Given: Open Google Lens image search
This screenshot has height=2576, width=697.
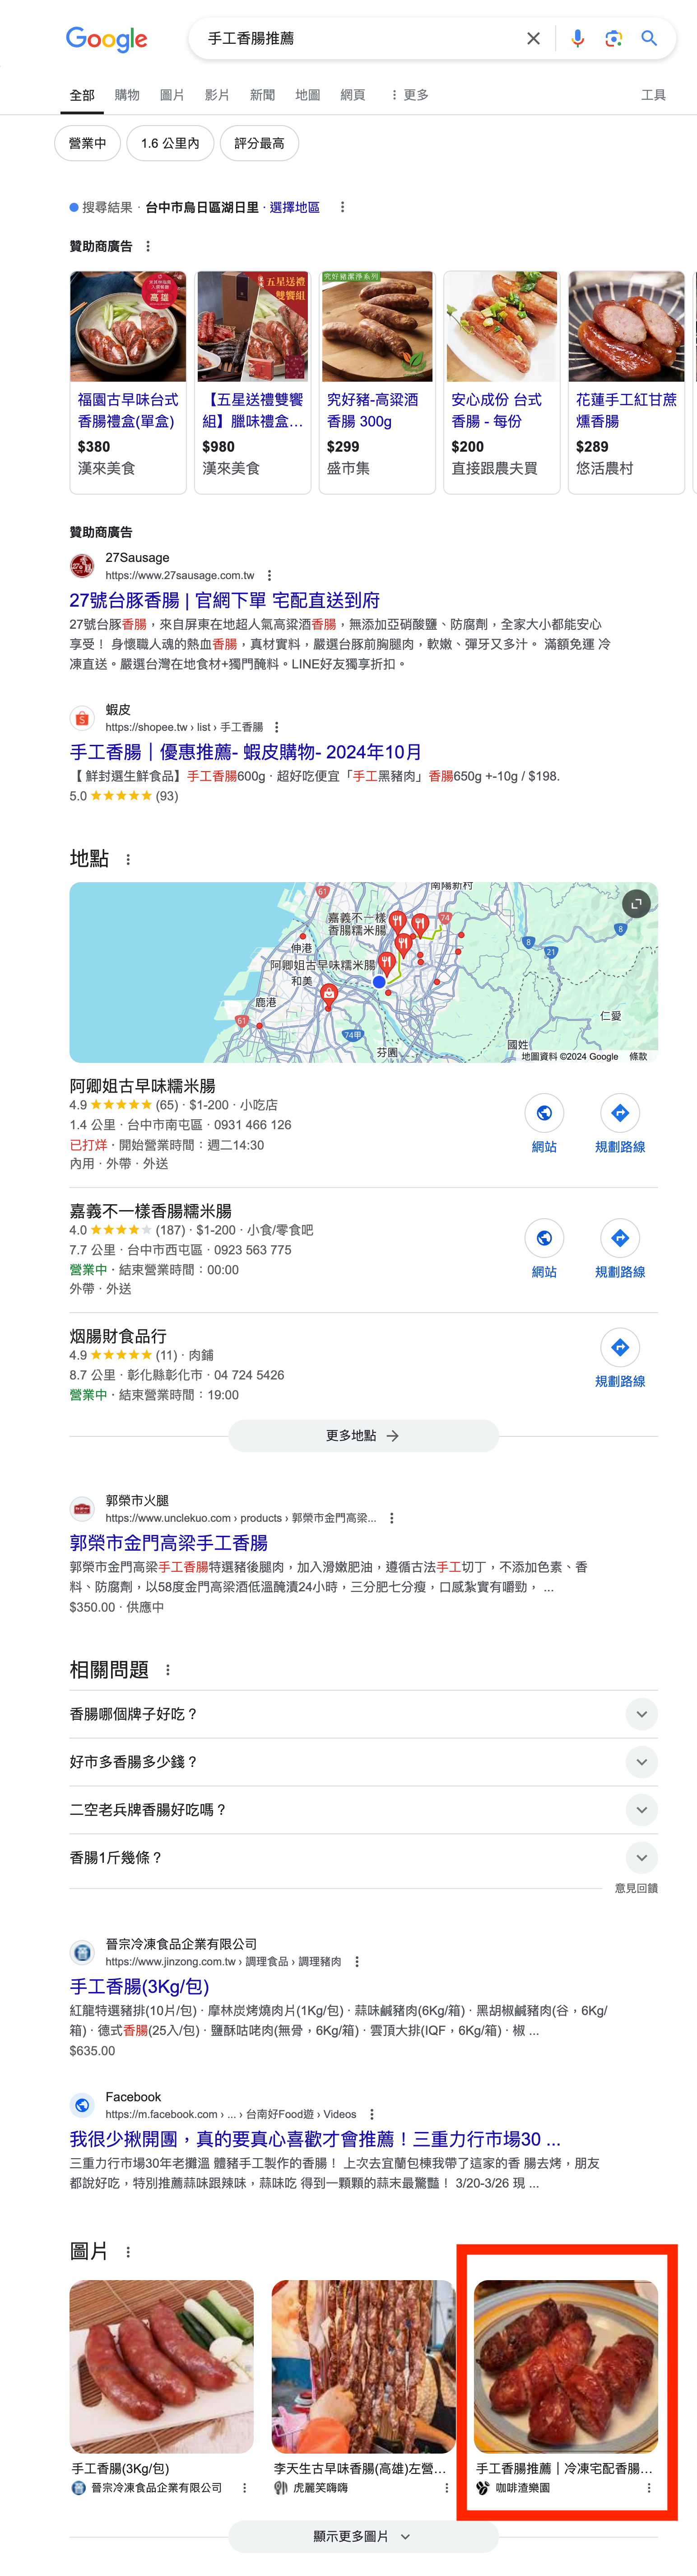Looking at the screenshot, I should [613, 38].
